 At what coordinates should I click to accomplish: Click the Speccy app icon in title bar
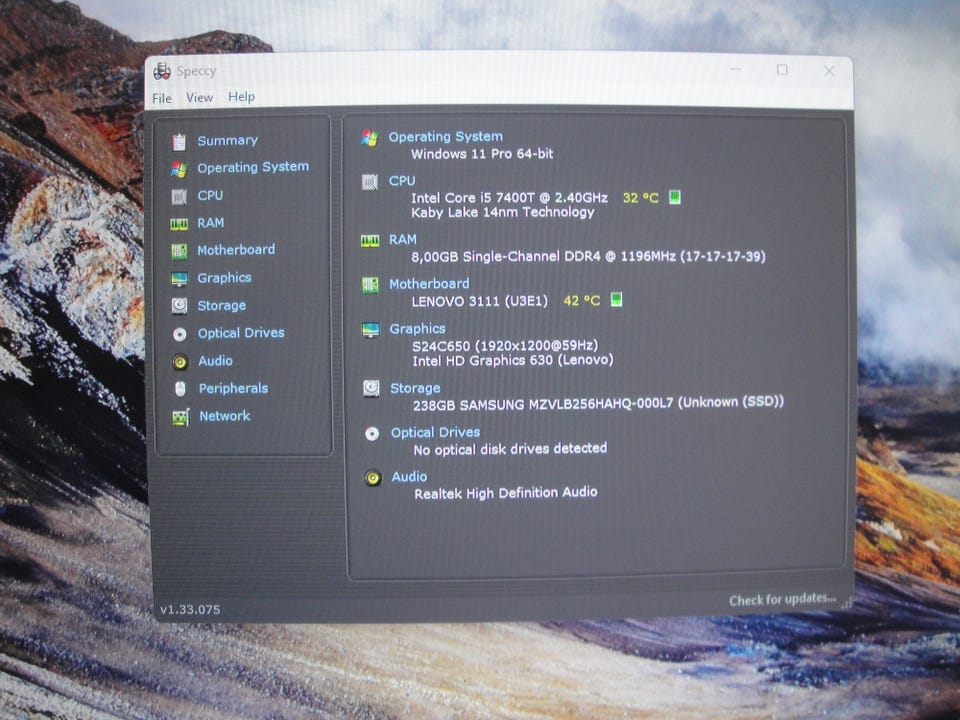coord(162,71)
